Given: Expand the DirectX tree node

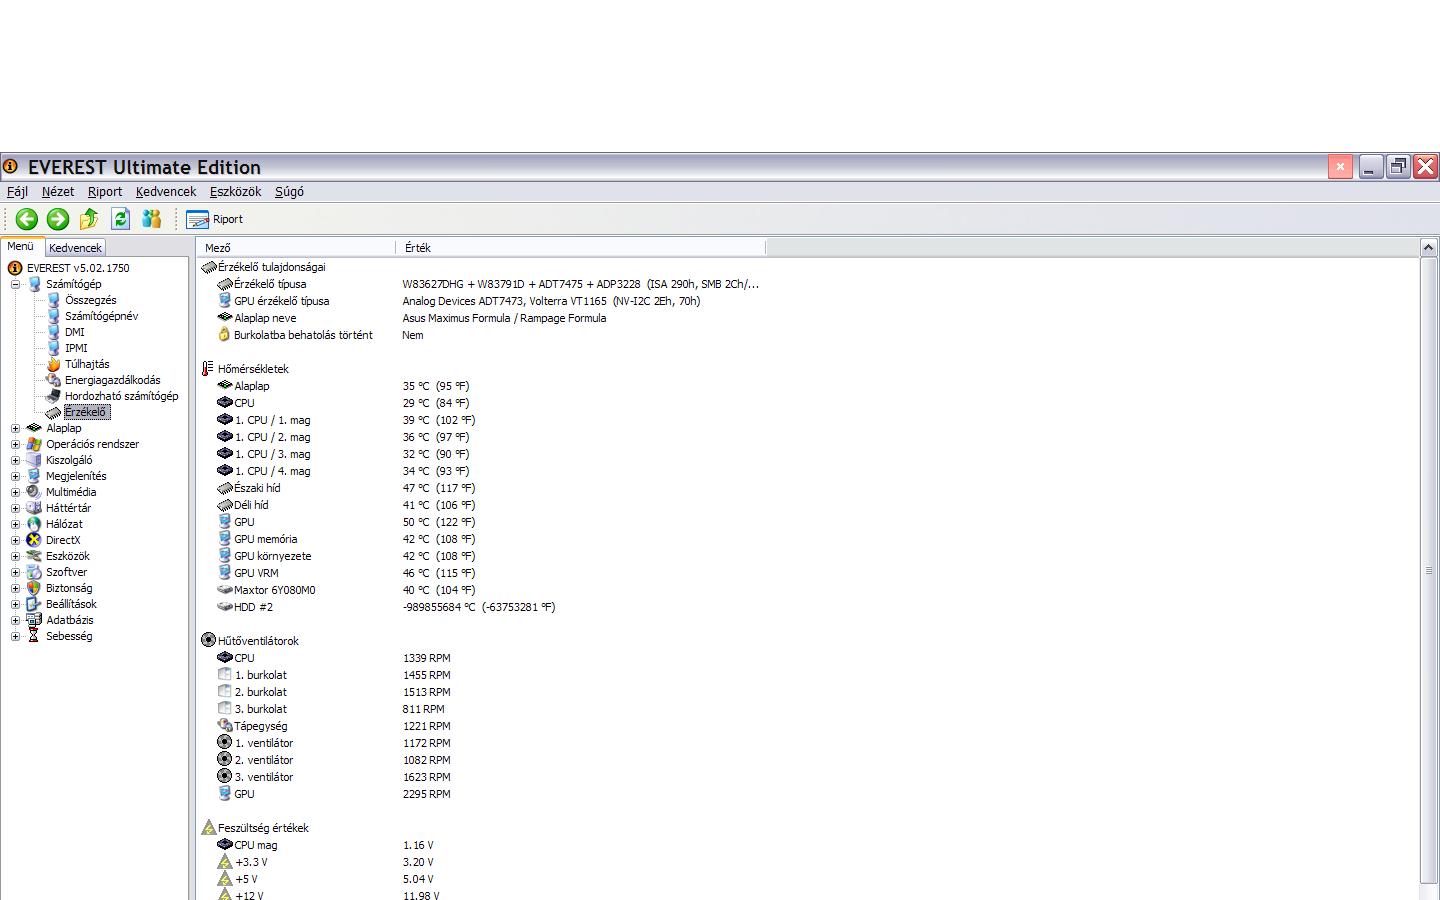Looking at the screenshot, I should 15,540.
